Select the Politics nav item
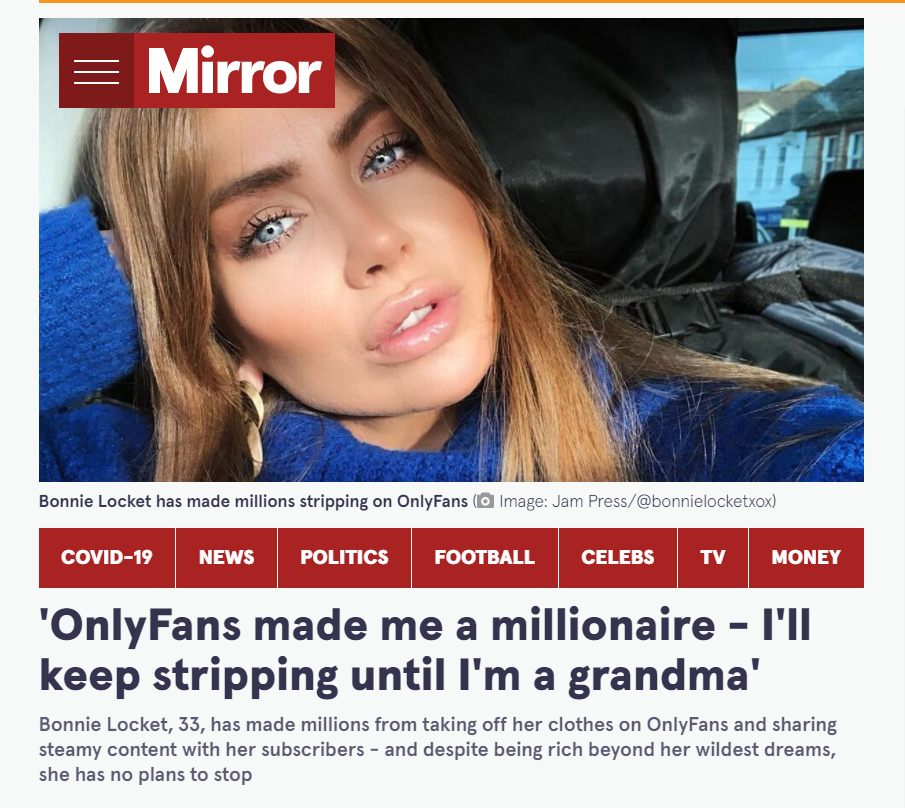Screen dimensions: 905x808 pyautogui.click(x=345, y=558)
